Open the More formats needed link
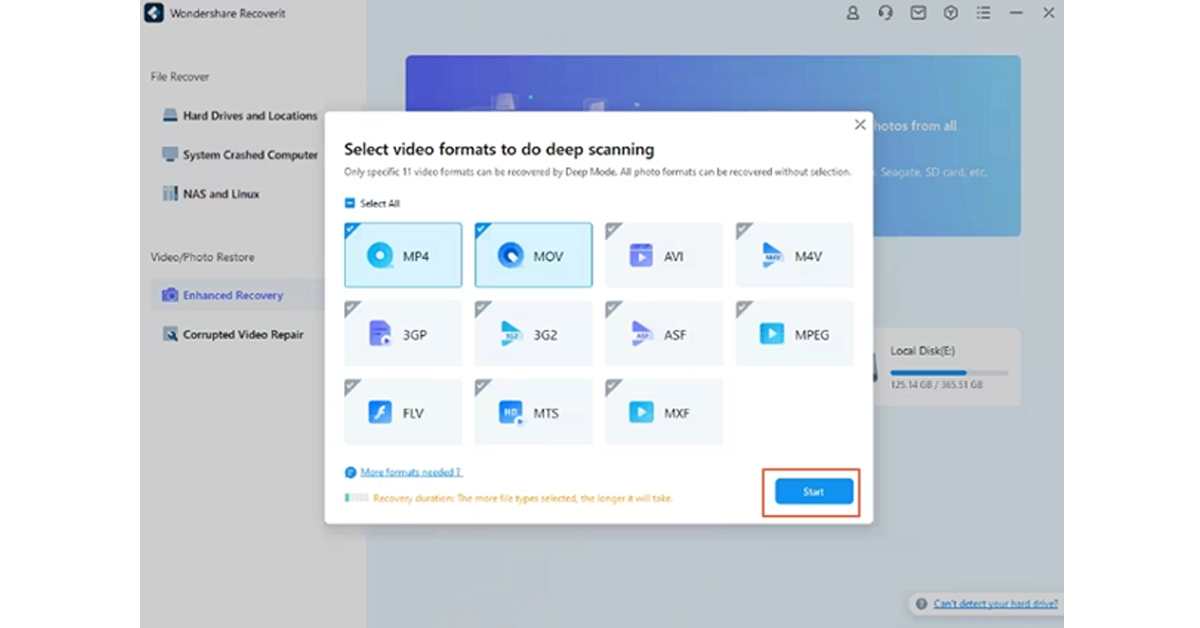This screenshot has height=628, width=1200. click(411, 472)
